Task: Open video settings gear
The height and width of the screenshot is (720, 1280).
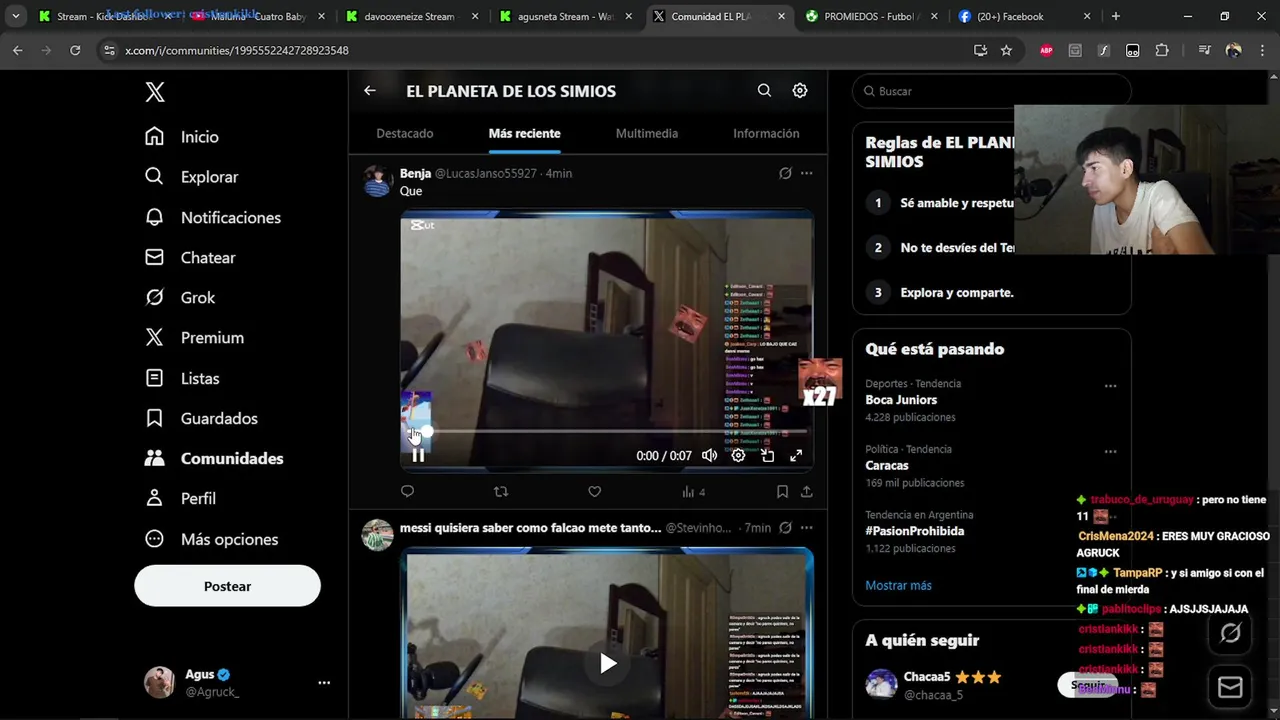Action: click(738, 455)
